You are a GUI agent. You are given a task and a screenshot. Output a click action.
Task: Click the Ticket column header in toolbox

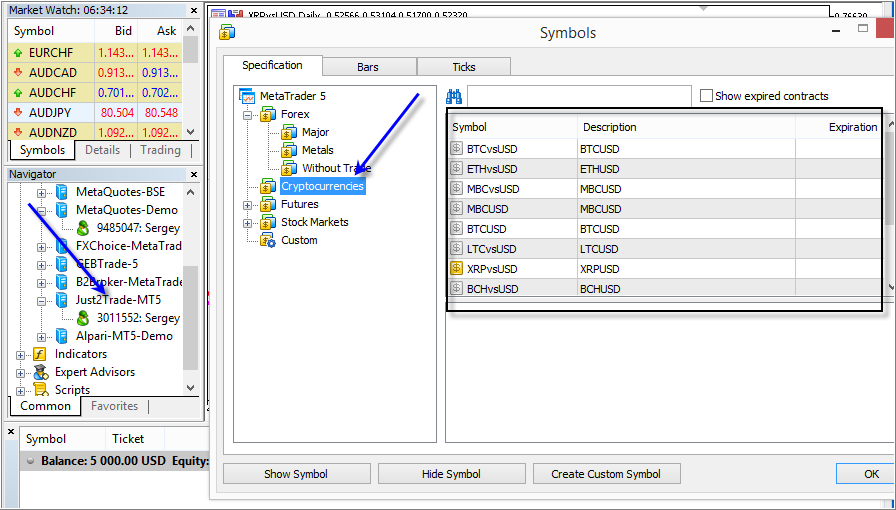(x=135, y=439)
